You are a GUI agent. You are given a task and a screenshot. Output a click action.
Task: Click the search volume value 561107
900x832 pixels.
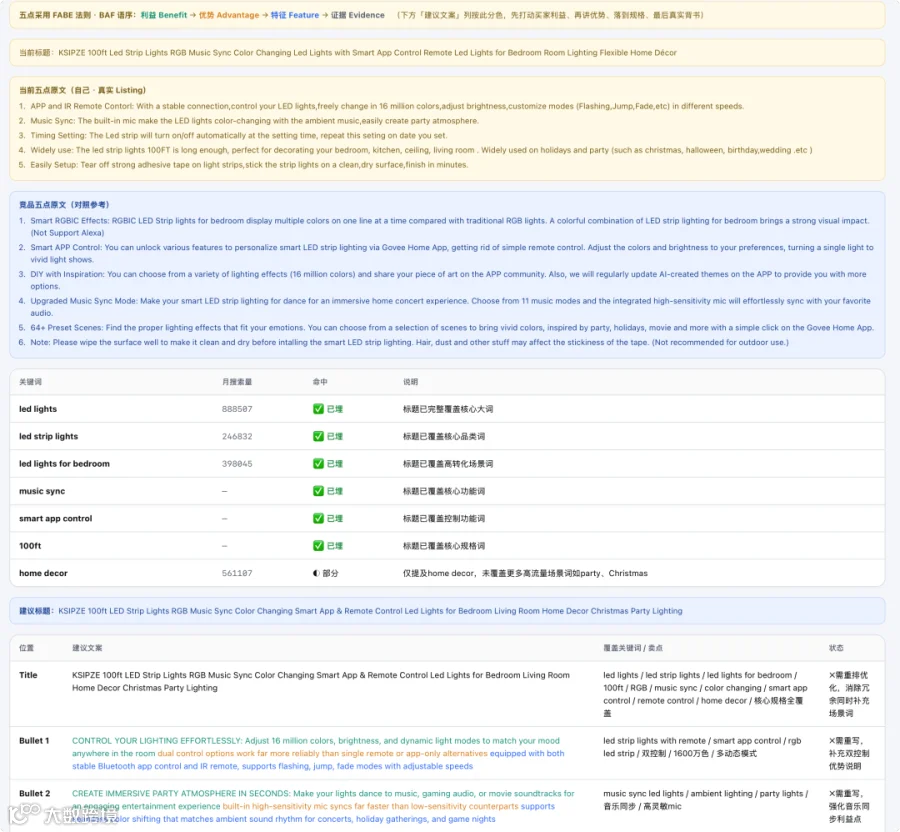coord(237,573)
